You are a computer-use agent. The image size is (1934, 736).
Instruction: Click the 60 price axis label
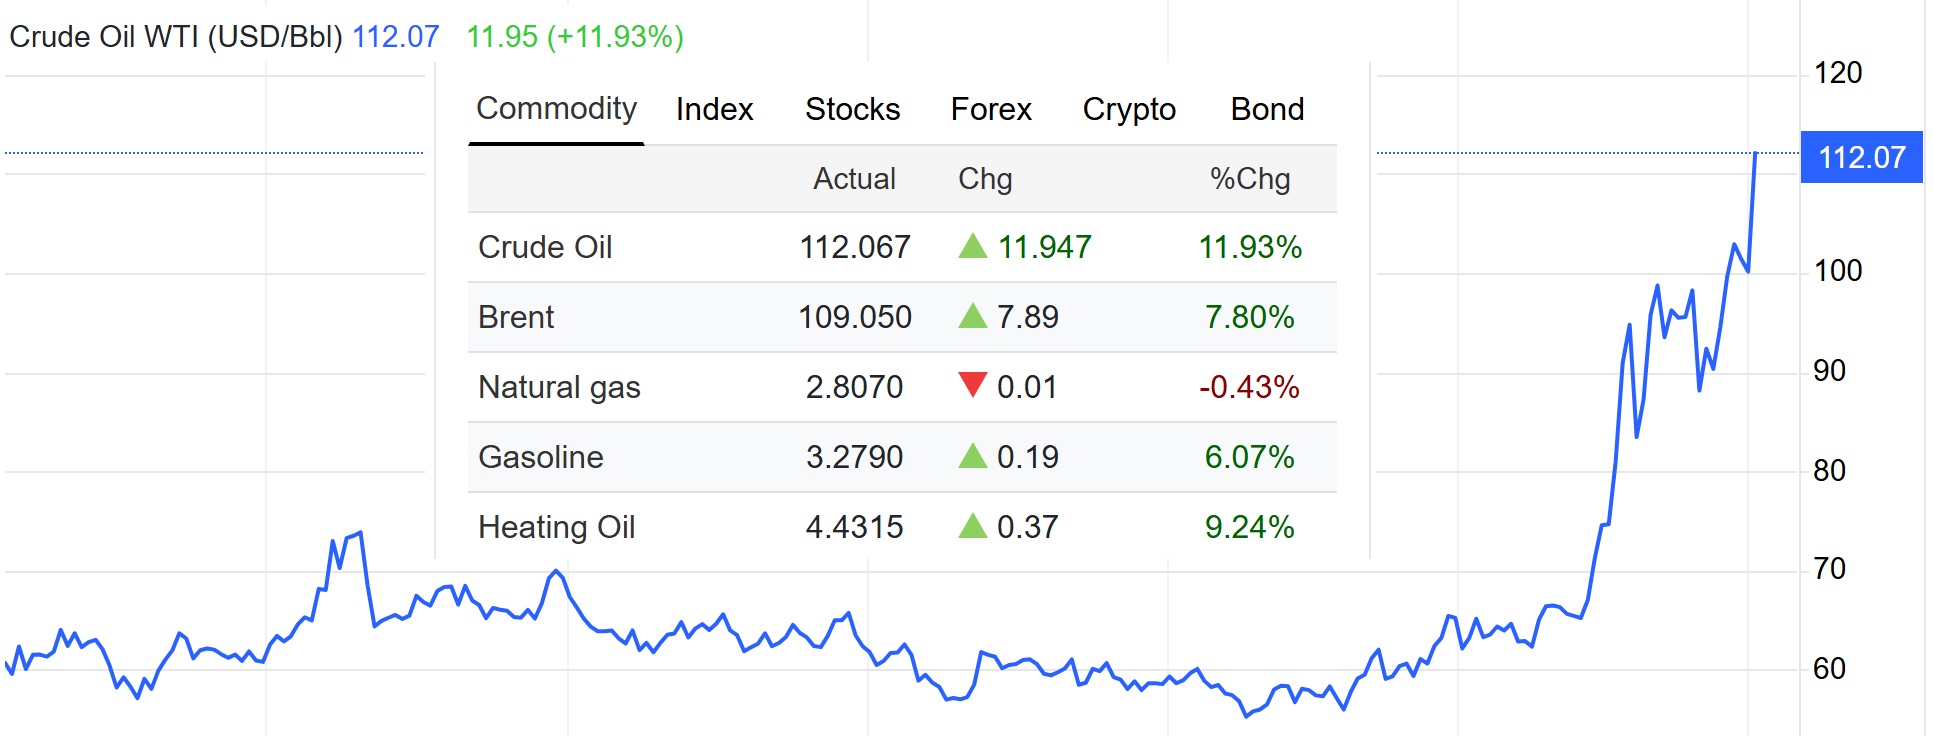pos(1829,669)
